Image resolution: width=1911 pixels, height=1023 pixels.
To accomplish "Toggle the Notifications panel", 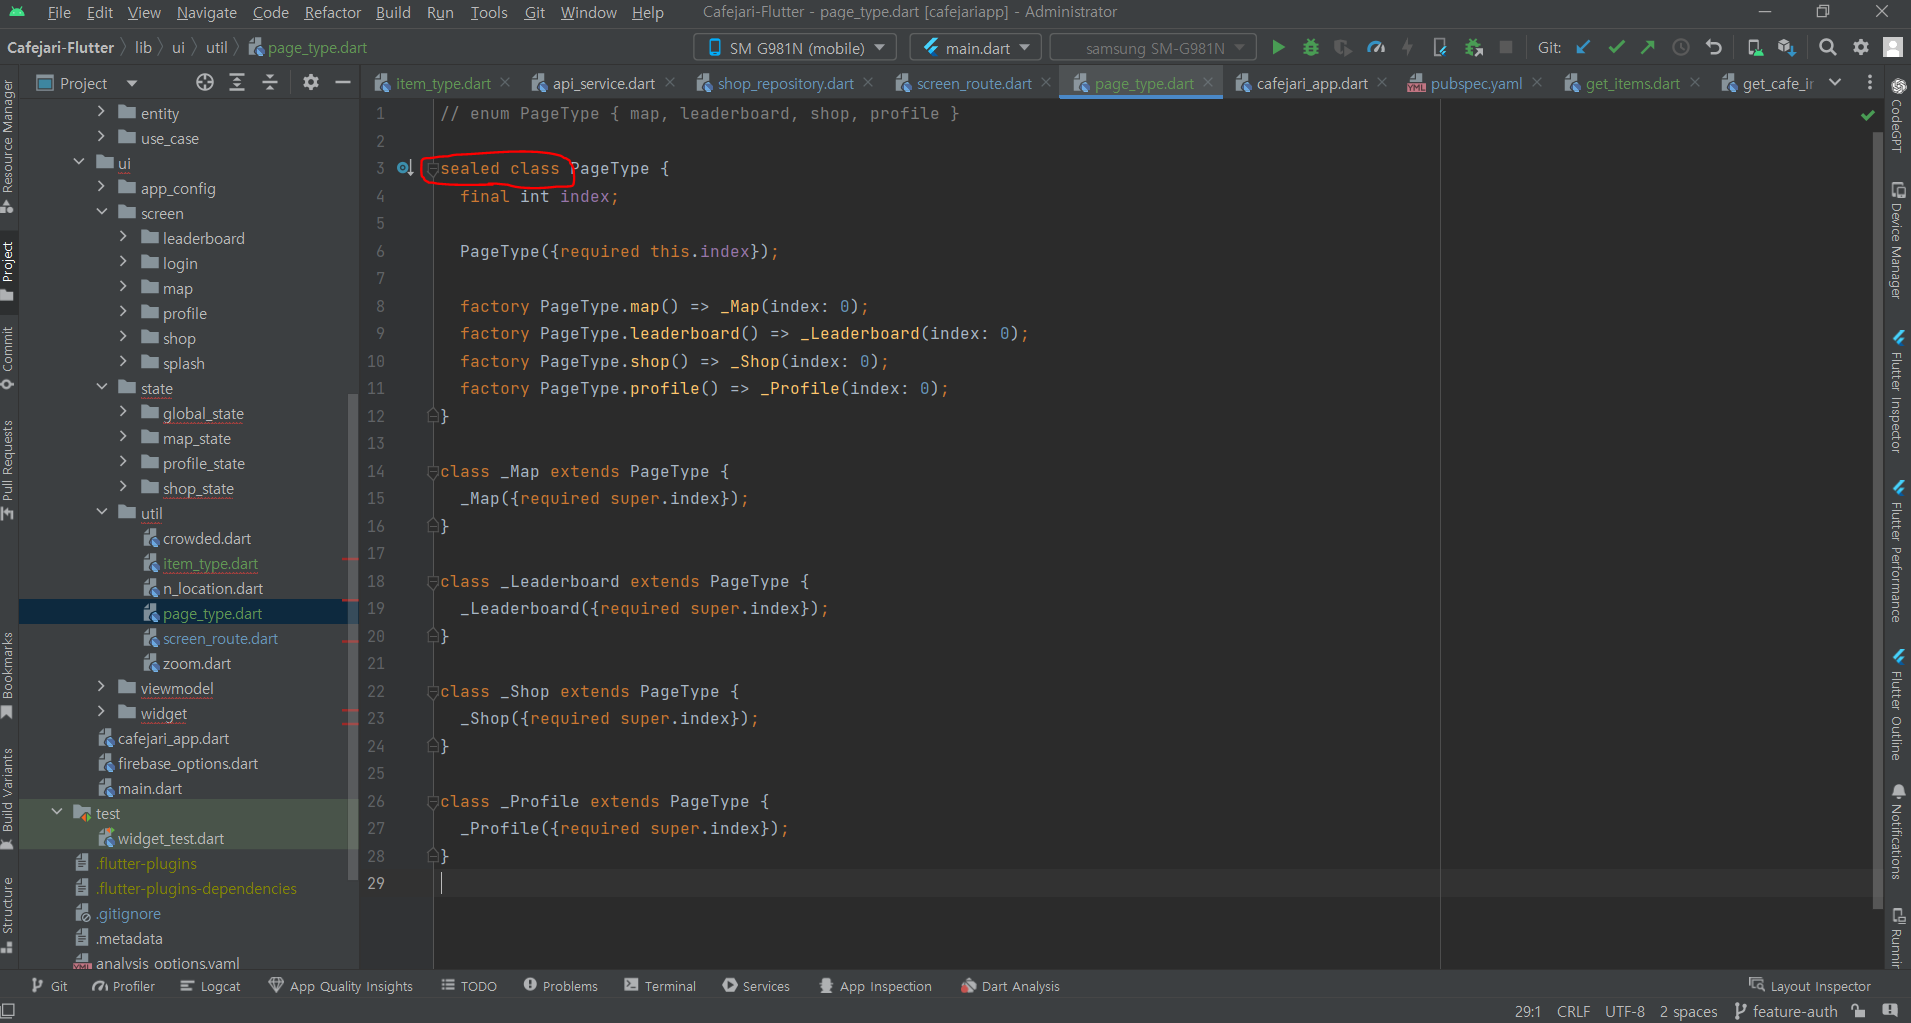I will [x=1897, y=832].
